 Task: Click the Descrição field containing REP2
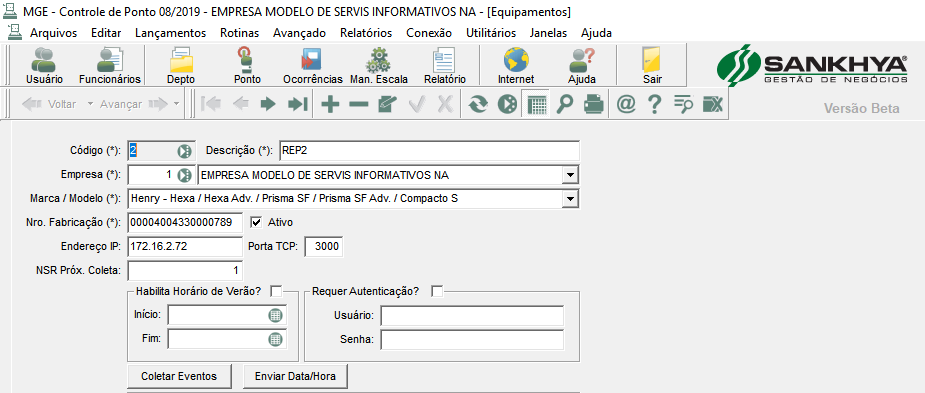pyautogui.click(x=429, y=151)
